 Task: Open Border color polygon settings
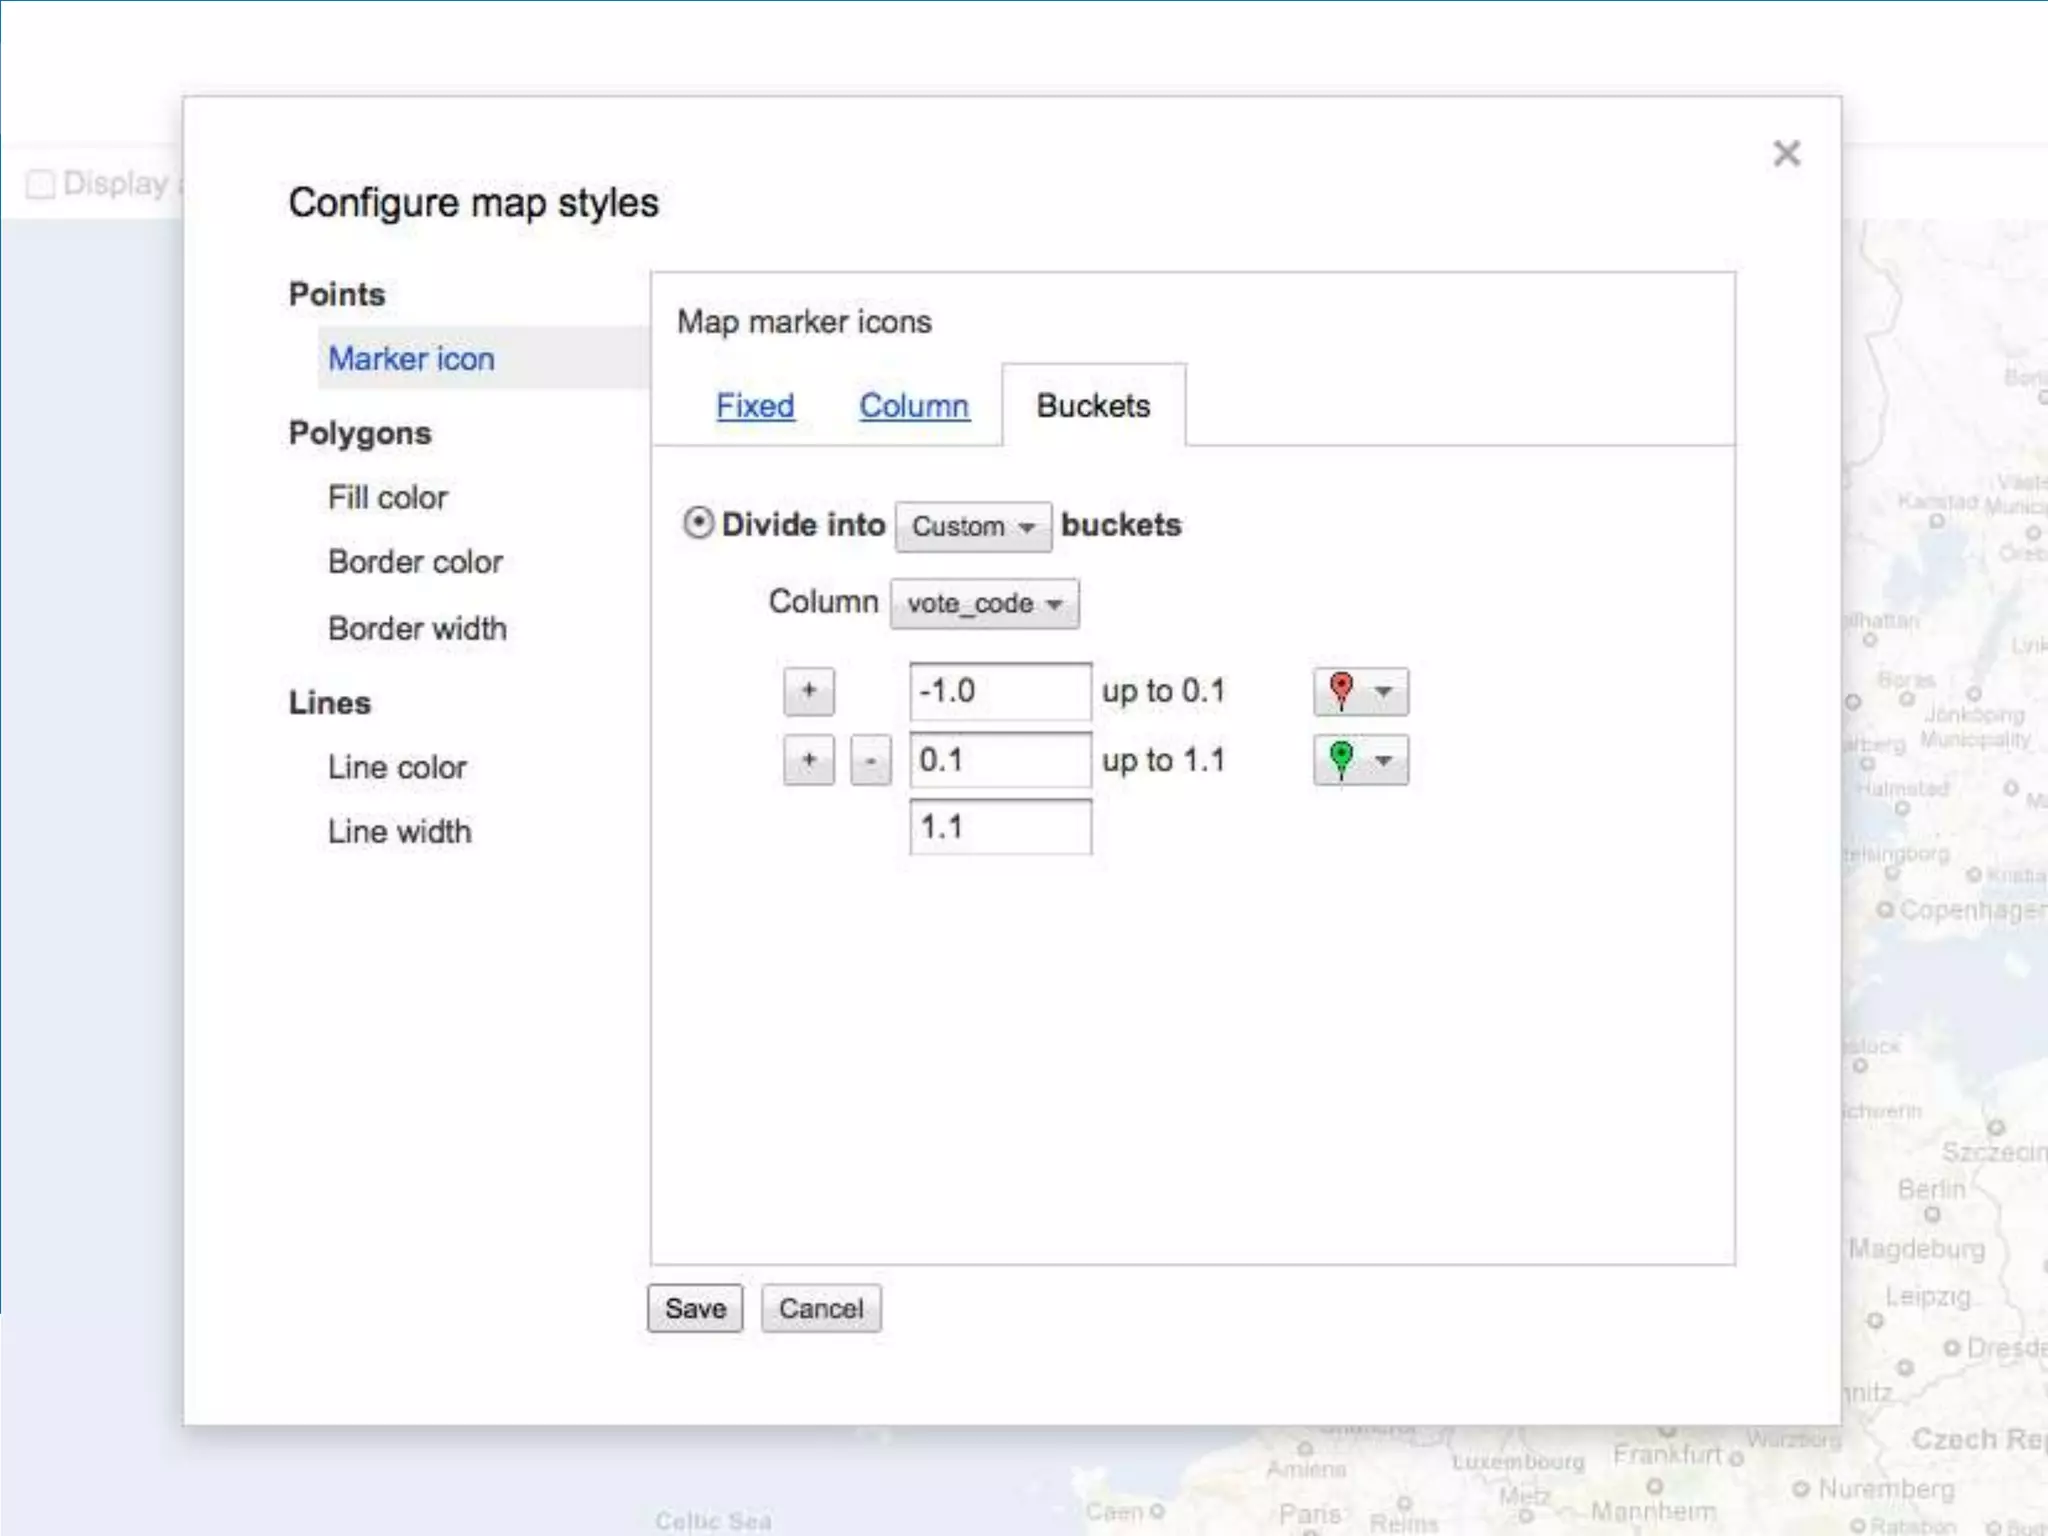tap(415, 562)
